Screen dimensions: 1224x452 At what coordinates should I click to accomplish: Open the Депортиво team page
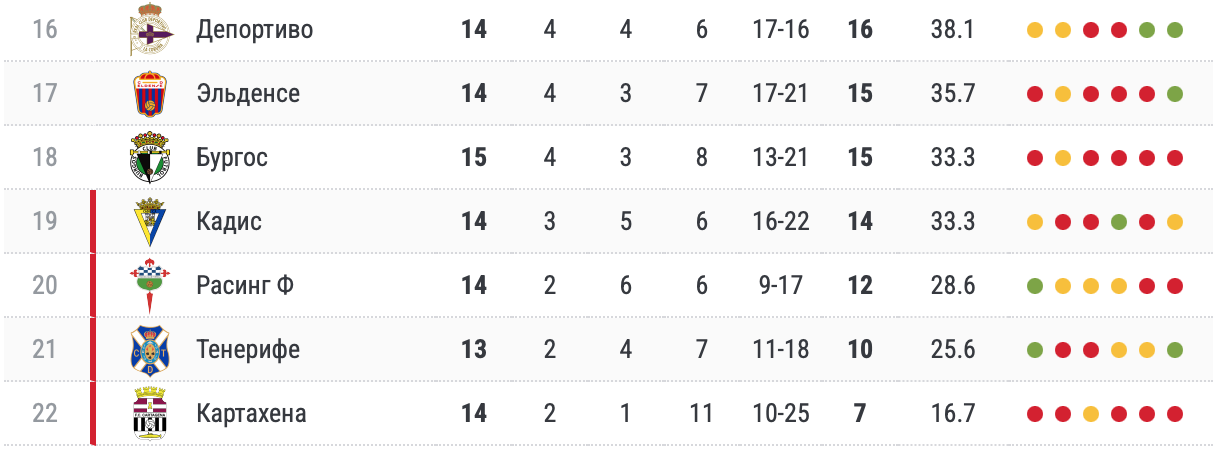coord(255,30)
